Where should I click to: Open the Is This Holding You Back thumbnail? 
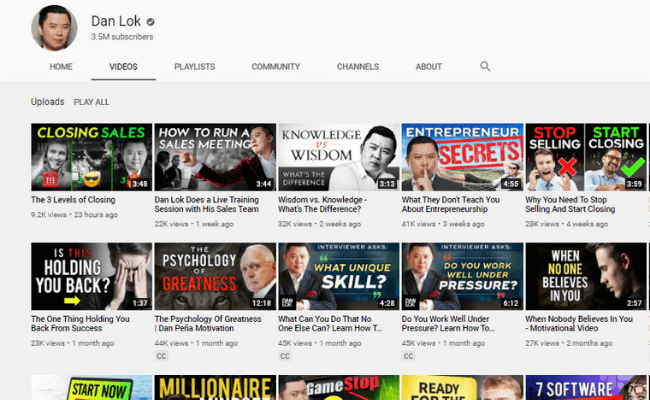pyautogui.click(x=91, y=276)
